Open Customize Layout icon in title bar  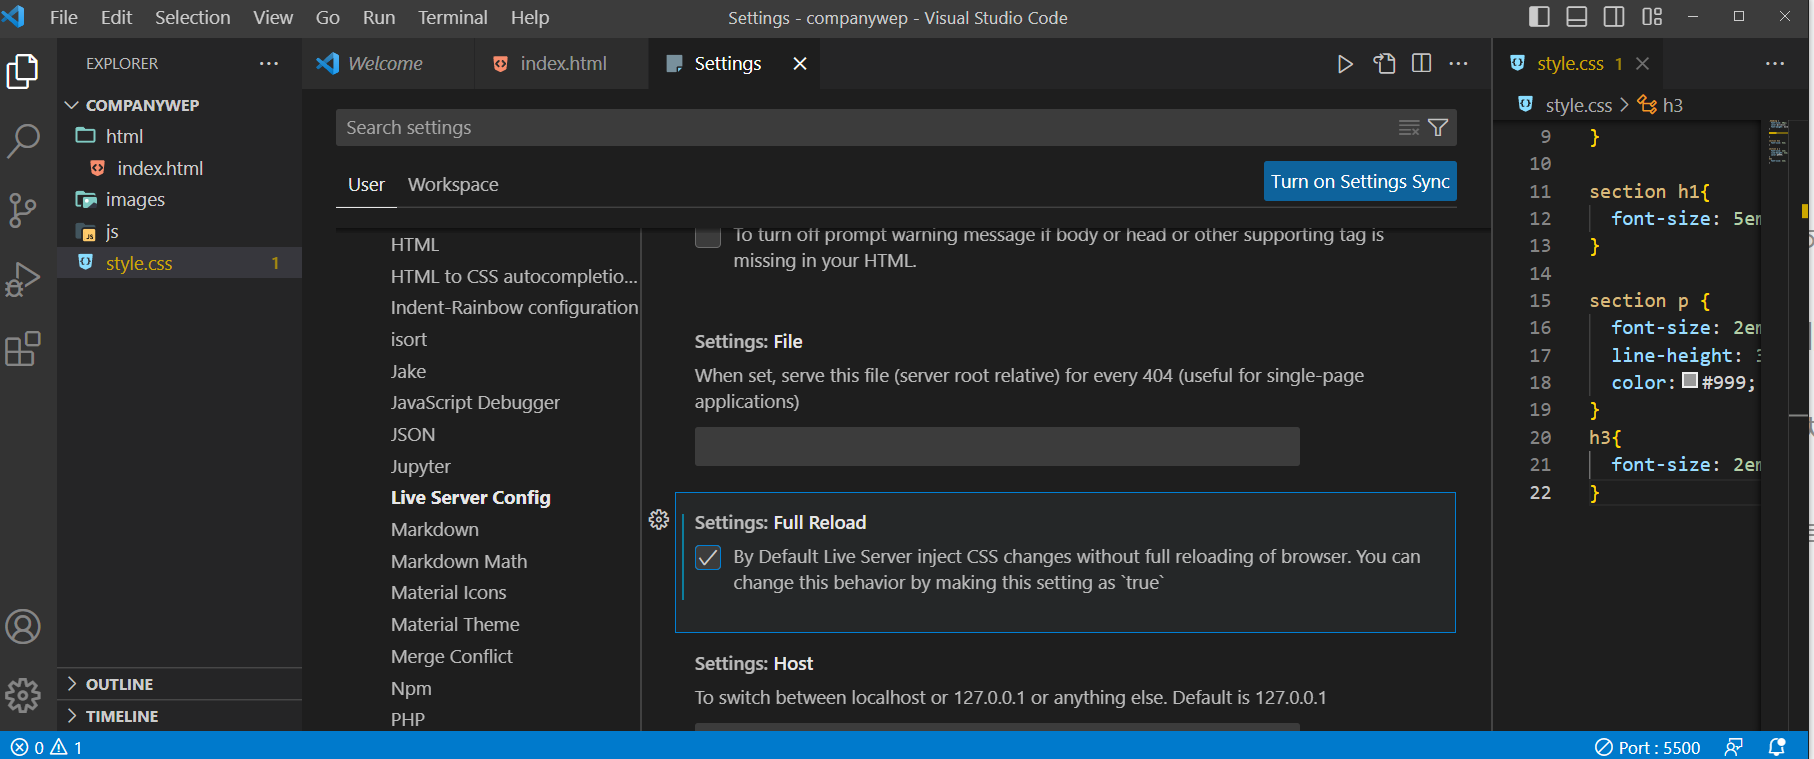[x=1652, y=17]
